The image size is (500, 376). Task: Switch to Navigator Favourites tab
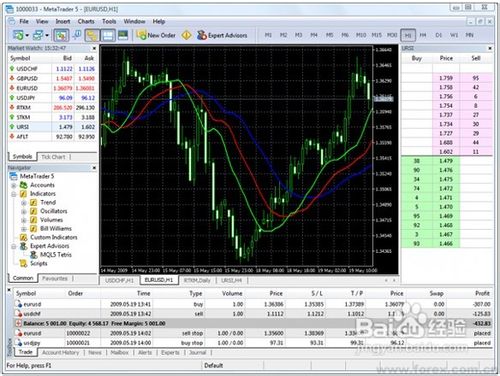[55, 278]
